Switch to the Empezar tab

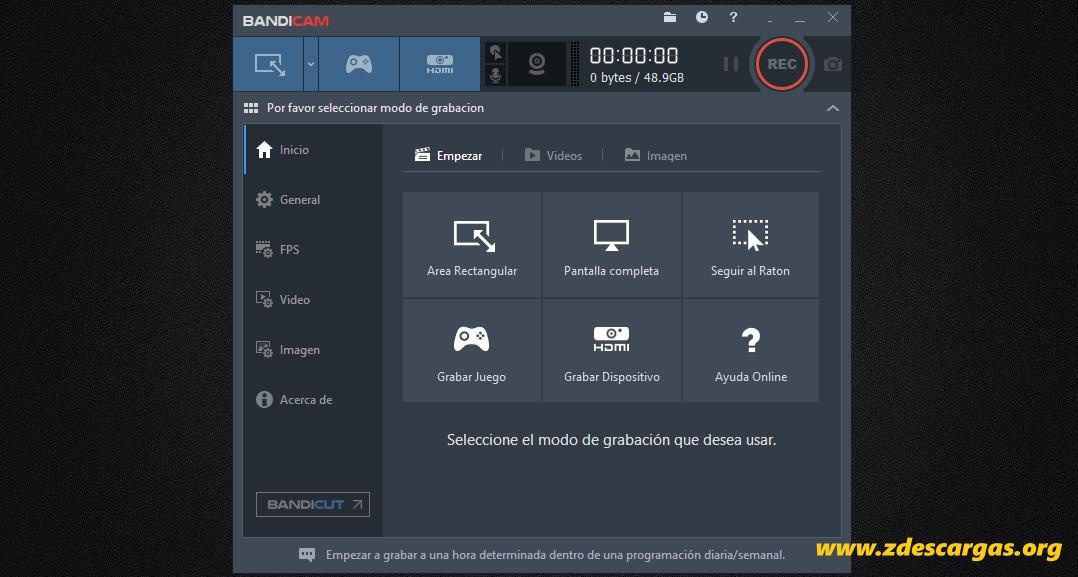tap(448, 155)
